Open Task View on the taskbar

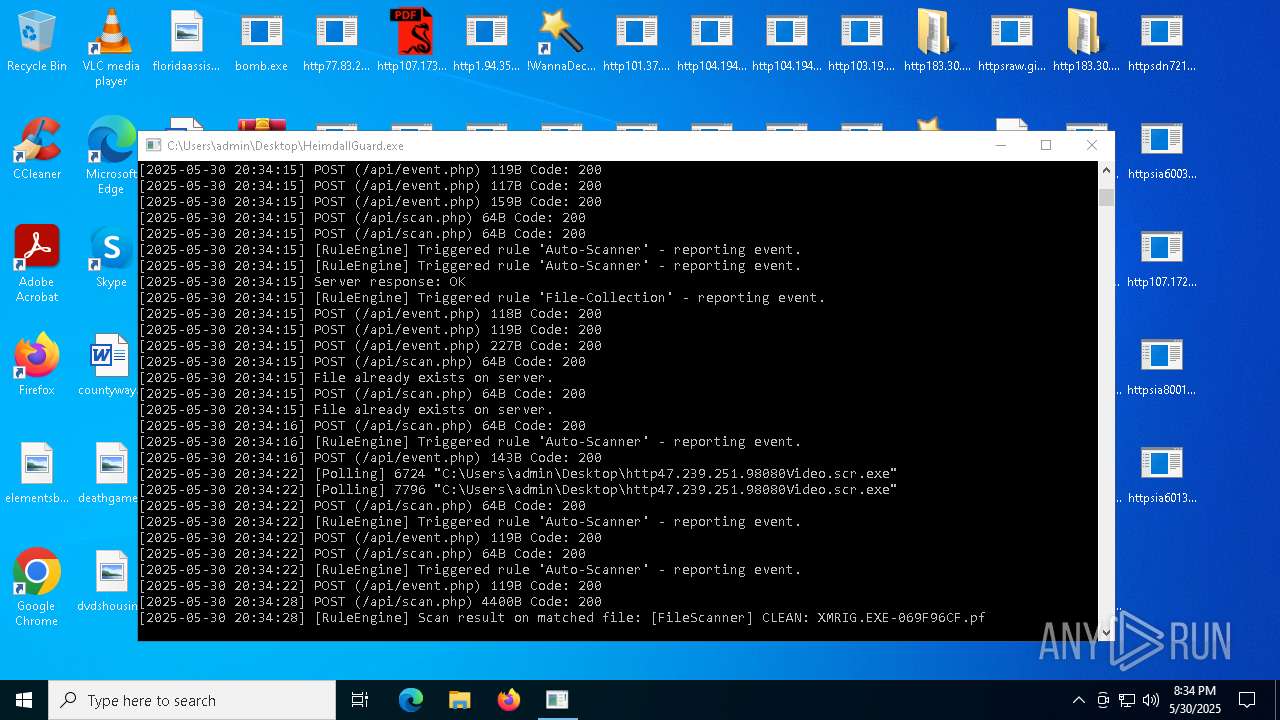click(360, 700)
